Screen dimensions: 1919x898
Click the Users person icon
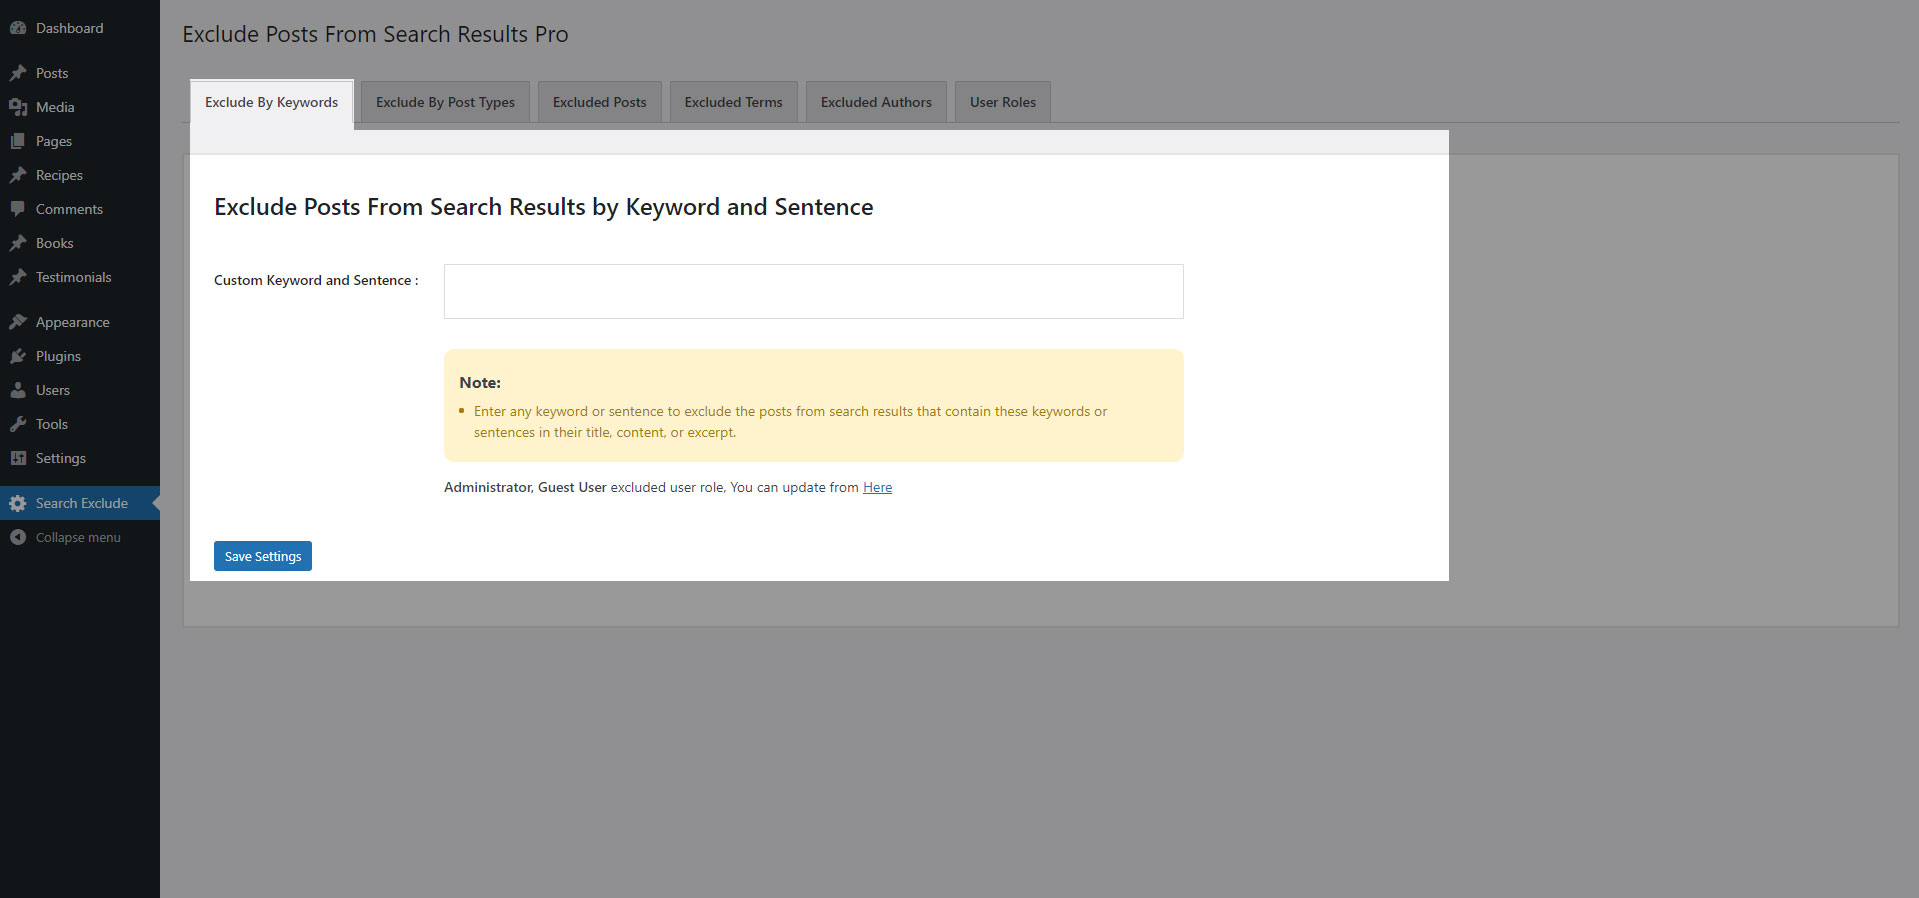pos(18,390)
